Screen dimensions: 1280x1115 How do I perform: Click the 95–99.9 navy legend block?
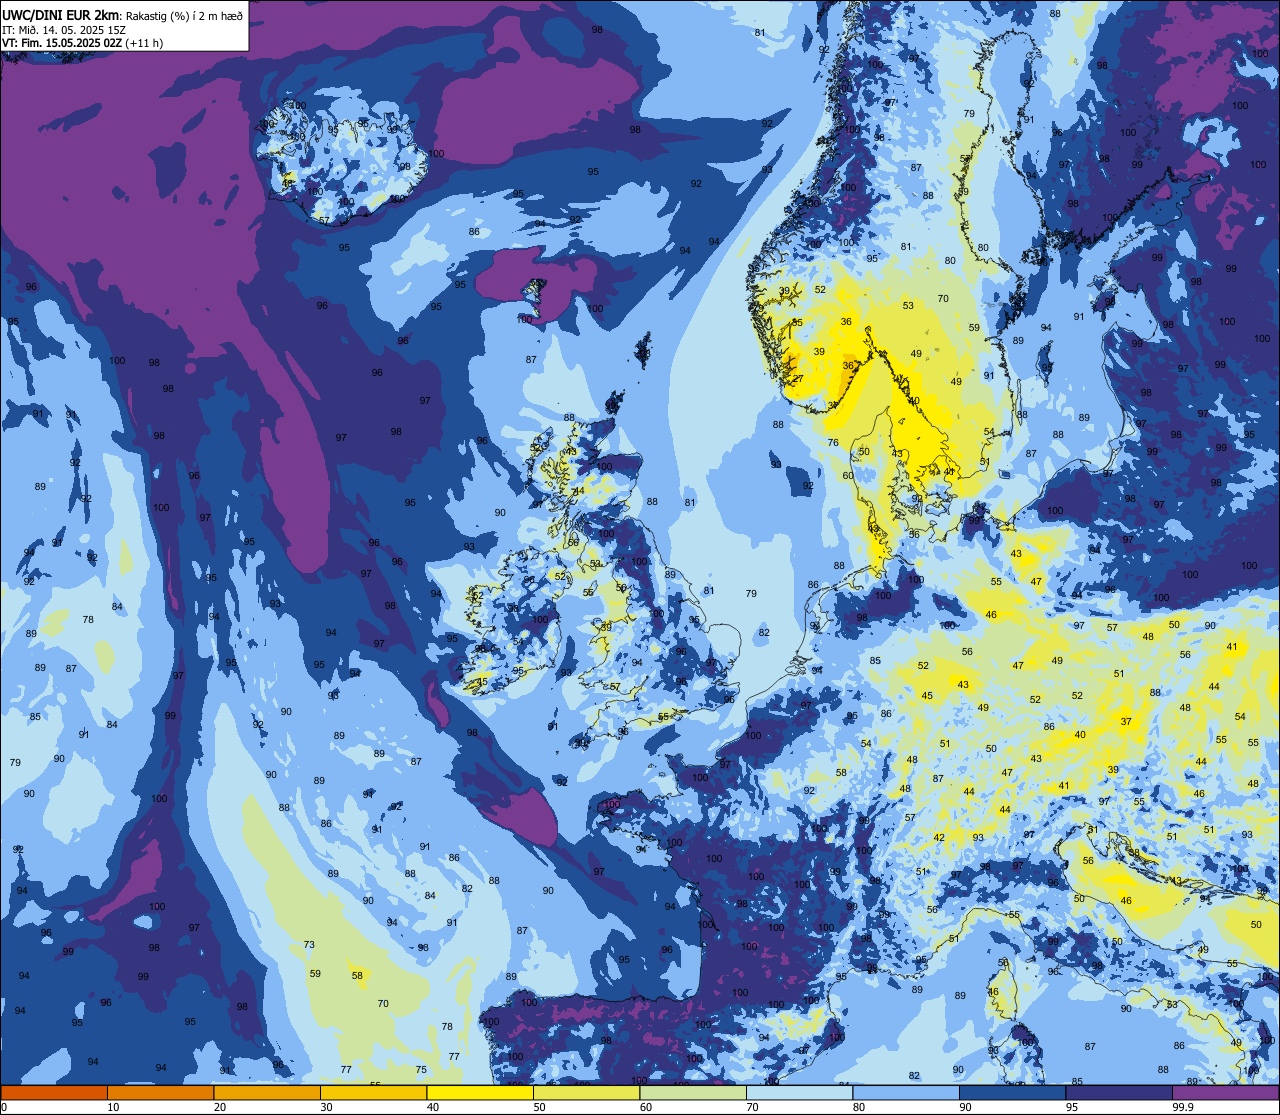coord(1119,1092)
